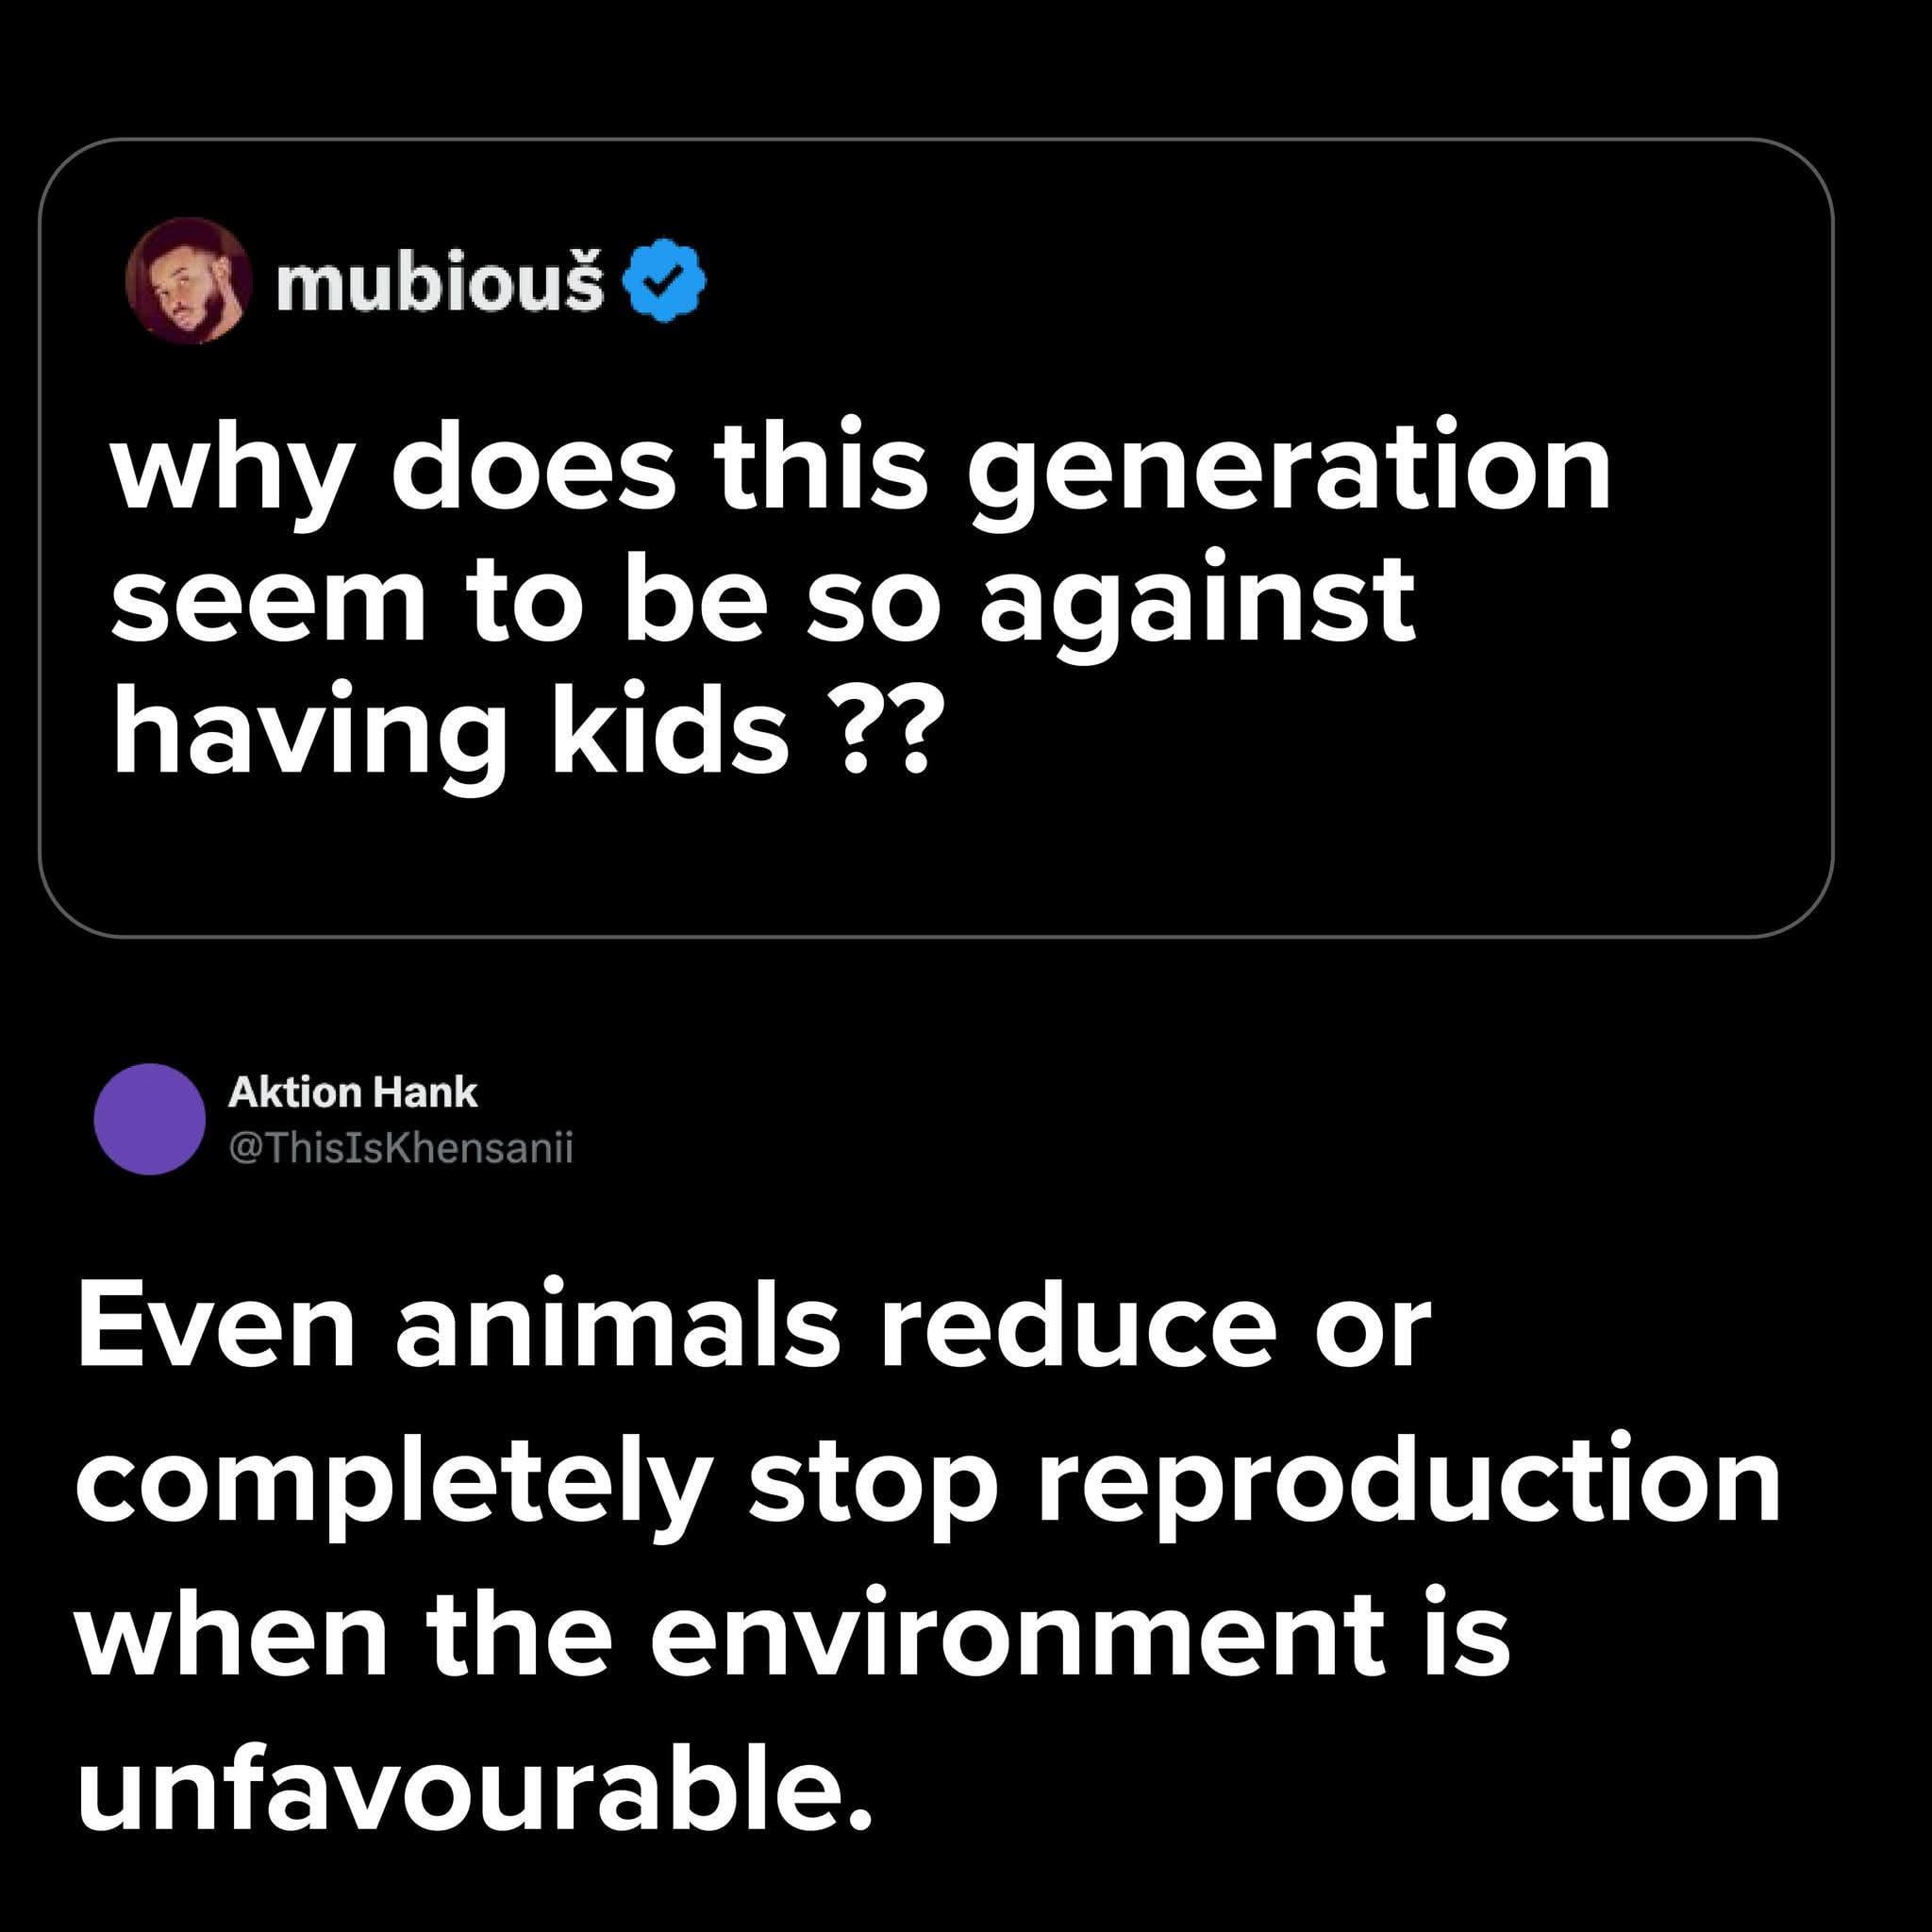Click the @ThisIsKhensanii handle
1932x1932 pixels.
401,1148
